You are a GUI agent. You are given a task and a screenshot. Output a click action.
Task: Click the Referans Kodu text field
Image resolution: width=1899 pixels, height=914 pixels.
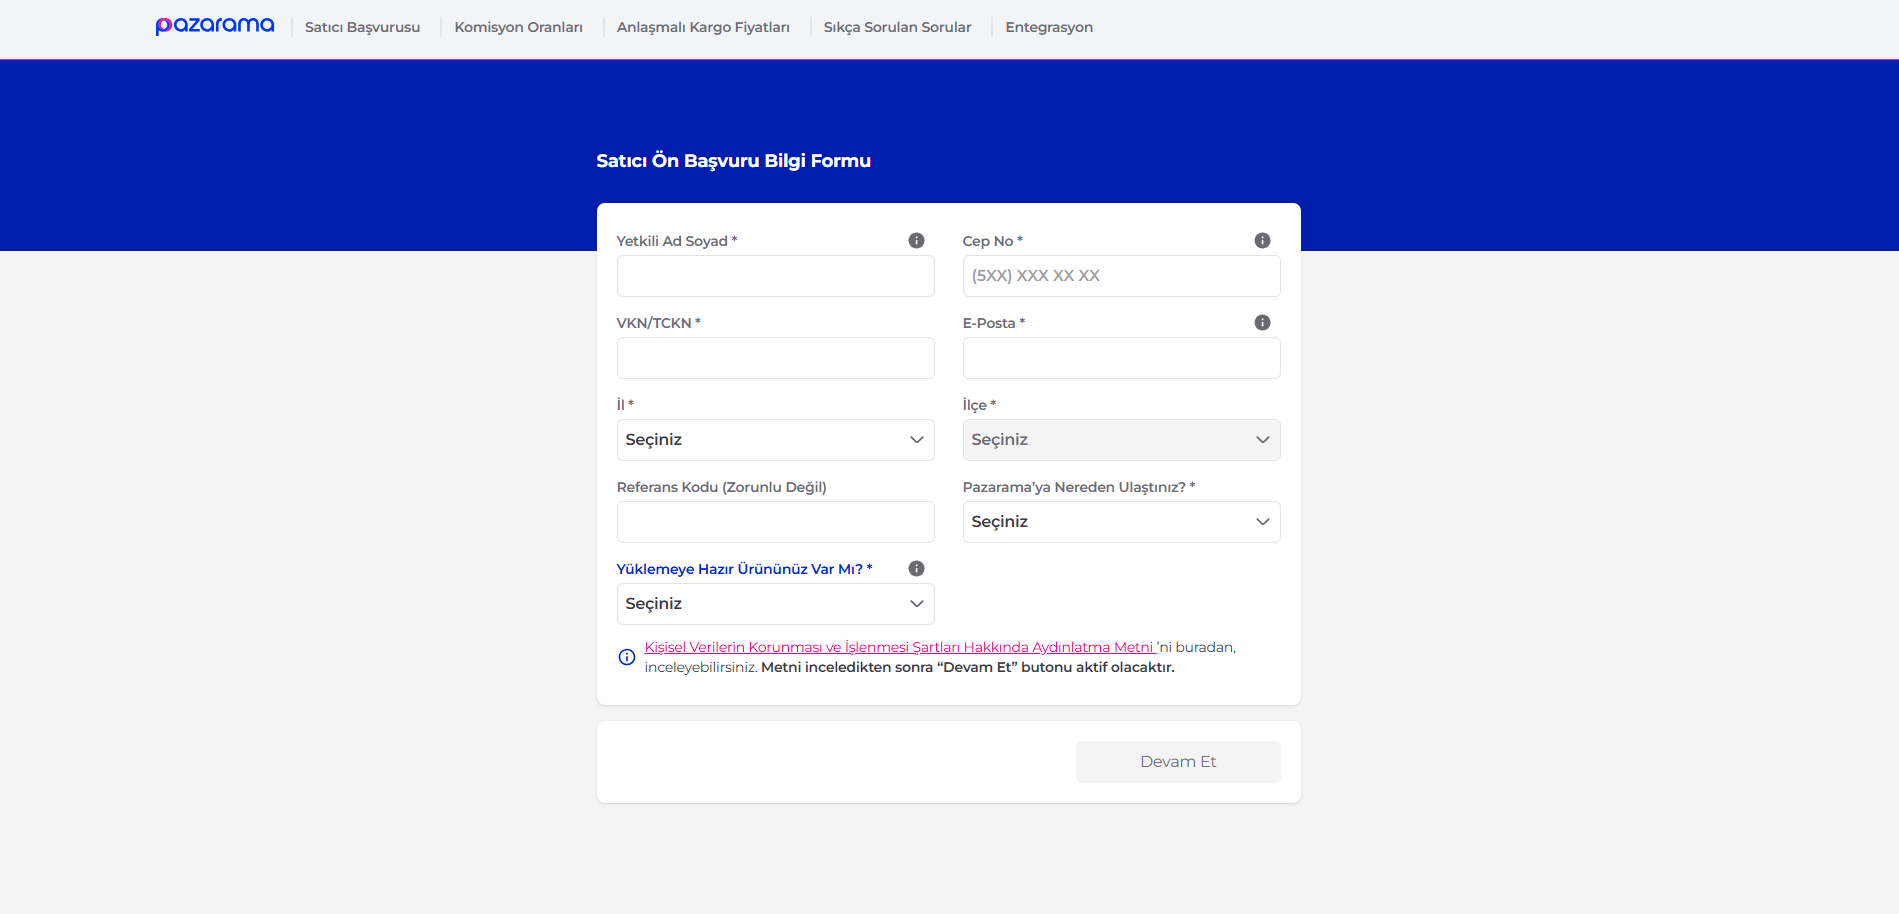(775, 522)
